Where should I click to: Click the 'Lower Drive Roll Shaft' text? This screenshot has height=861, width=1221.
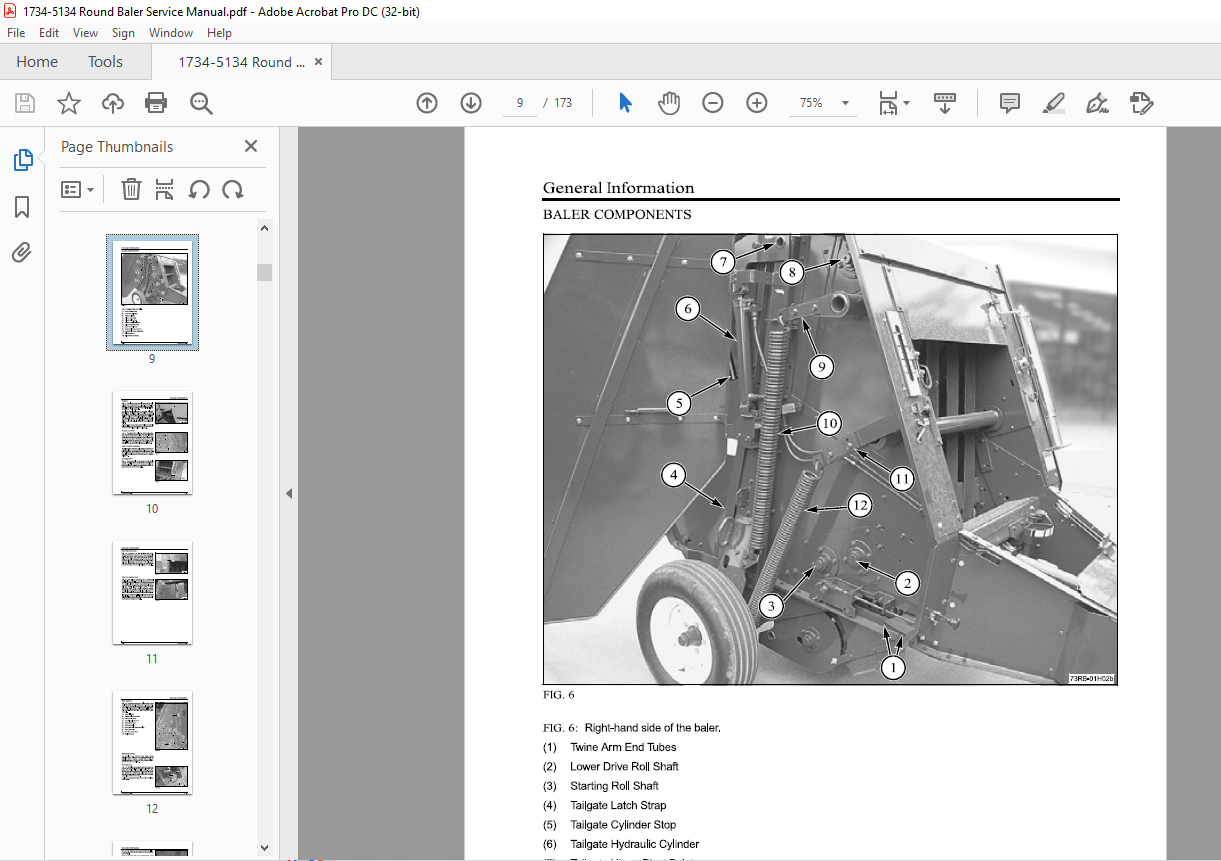(624, 766)
